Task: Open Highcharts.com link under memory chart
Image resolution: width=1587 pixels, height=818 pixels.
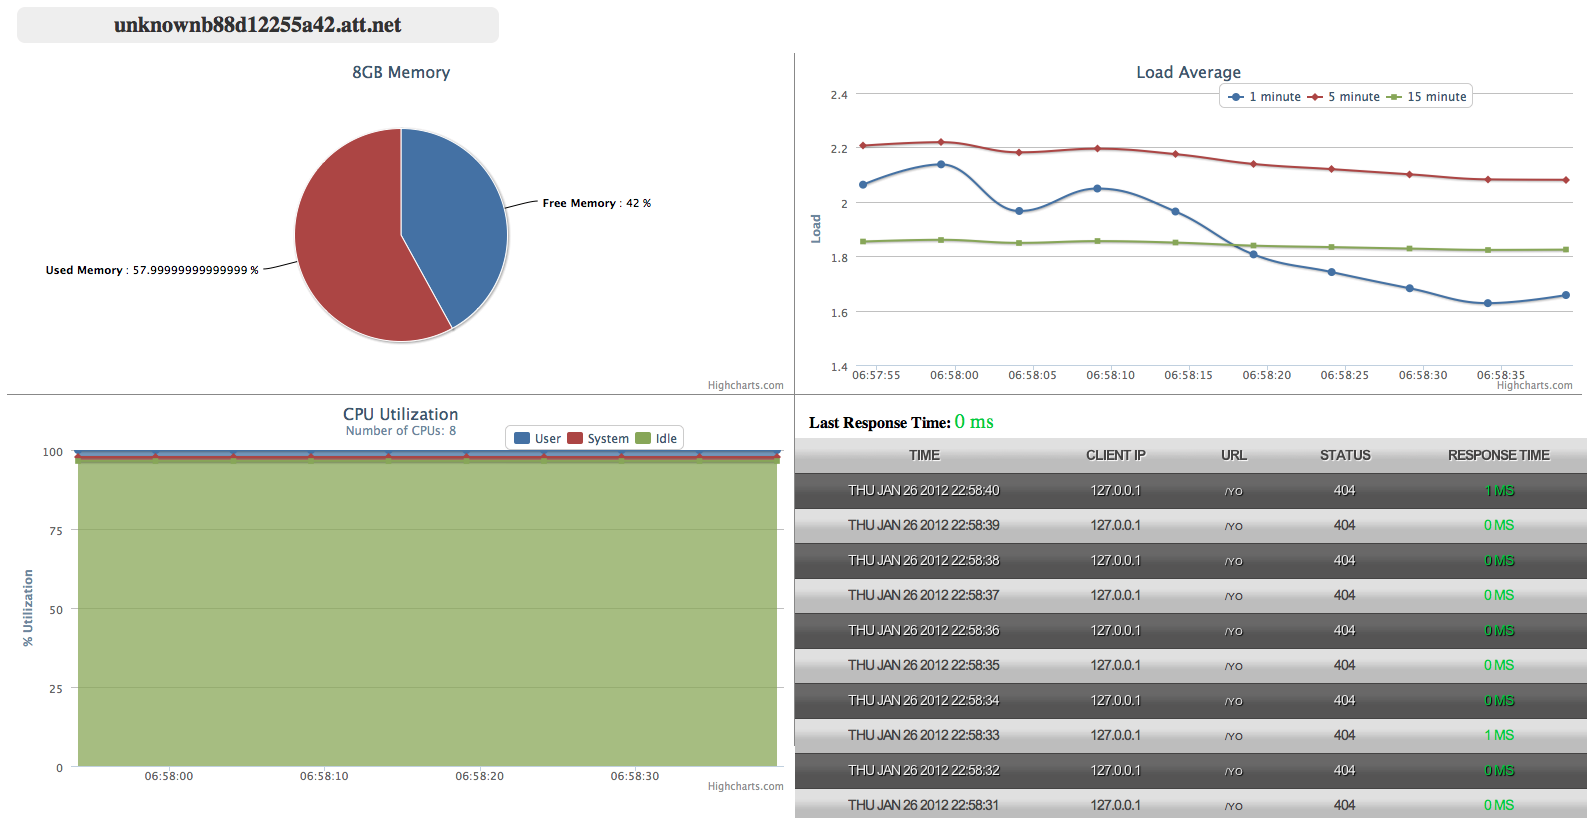Action: [745, 385]
